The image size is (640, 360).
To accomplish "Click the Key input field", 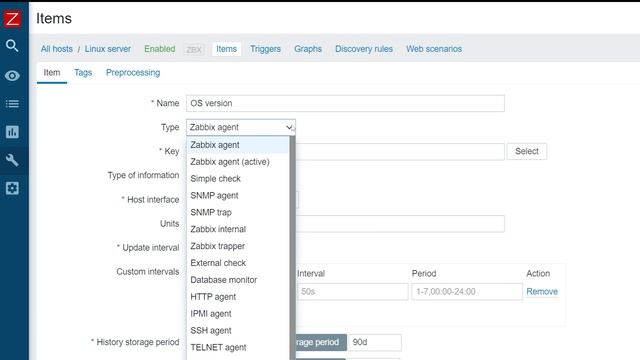I will coord(400,151).
